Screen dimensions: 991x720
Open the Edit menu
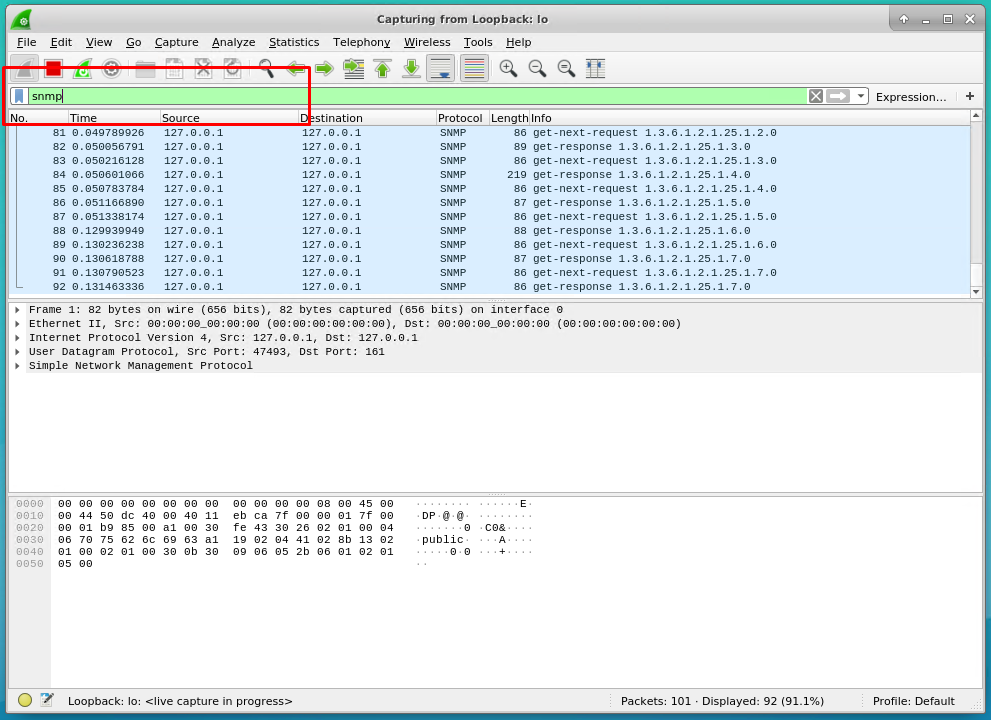click(61, 42)
